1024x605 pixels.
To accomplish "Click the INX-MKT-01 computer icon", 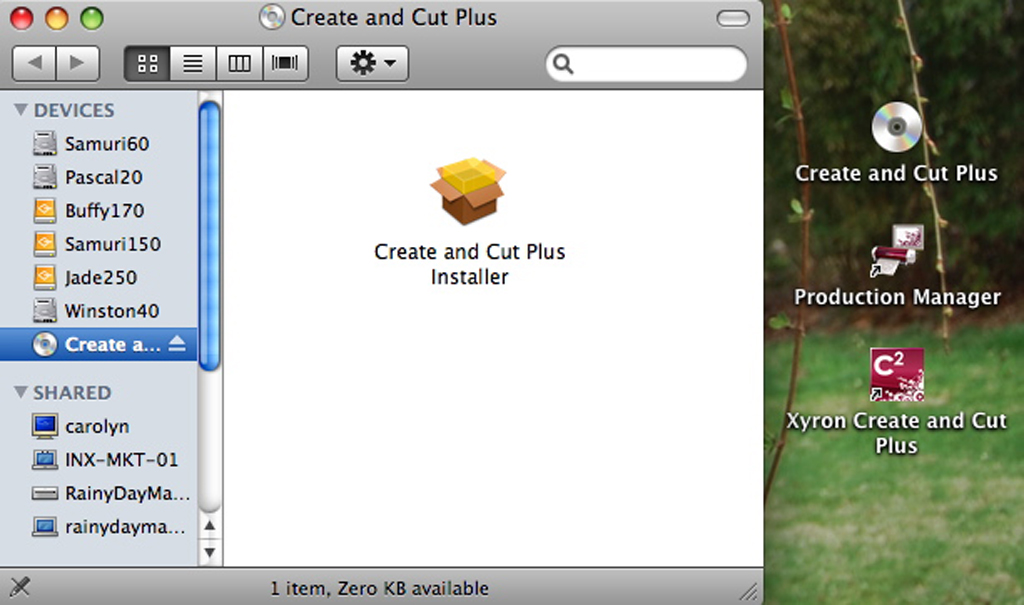I will pyautogui.click(x=44, y=459).
